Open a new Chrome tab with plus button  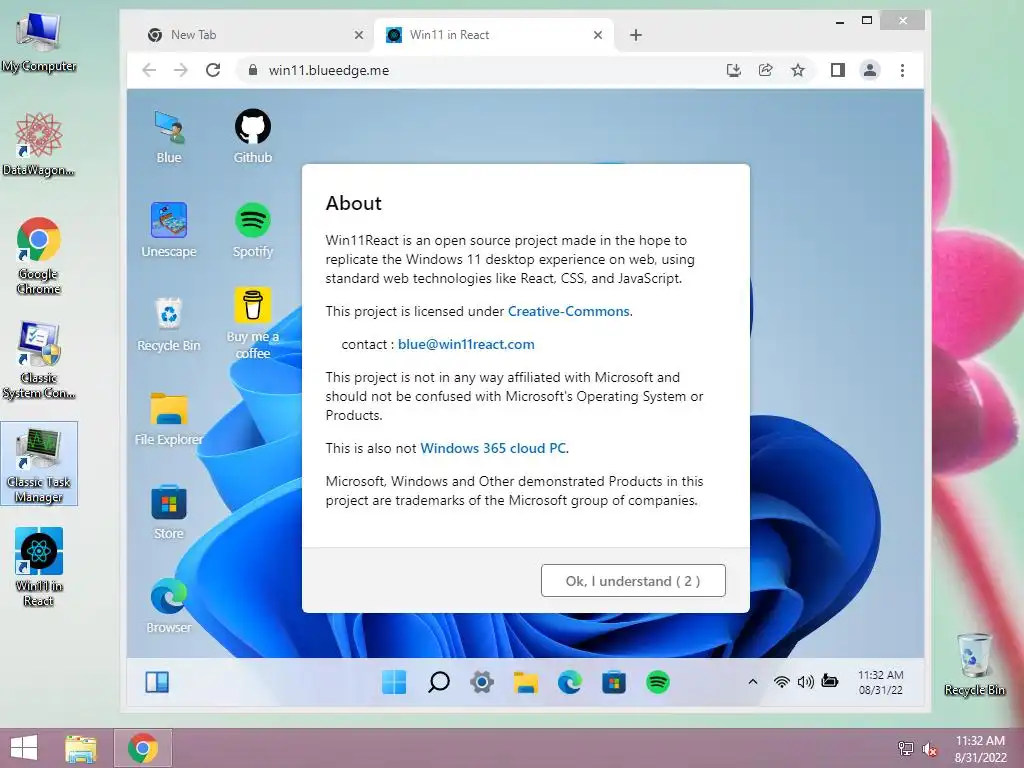pyautogui.click(x=635, y=35)
